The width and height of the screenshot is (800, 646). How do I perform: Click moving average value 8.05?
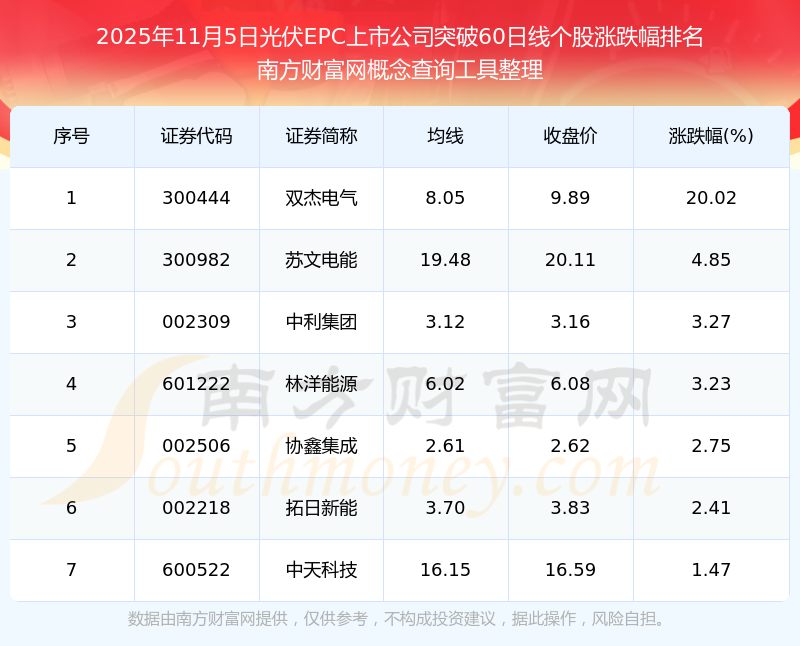pos(445,198)
